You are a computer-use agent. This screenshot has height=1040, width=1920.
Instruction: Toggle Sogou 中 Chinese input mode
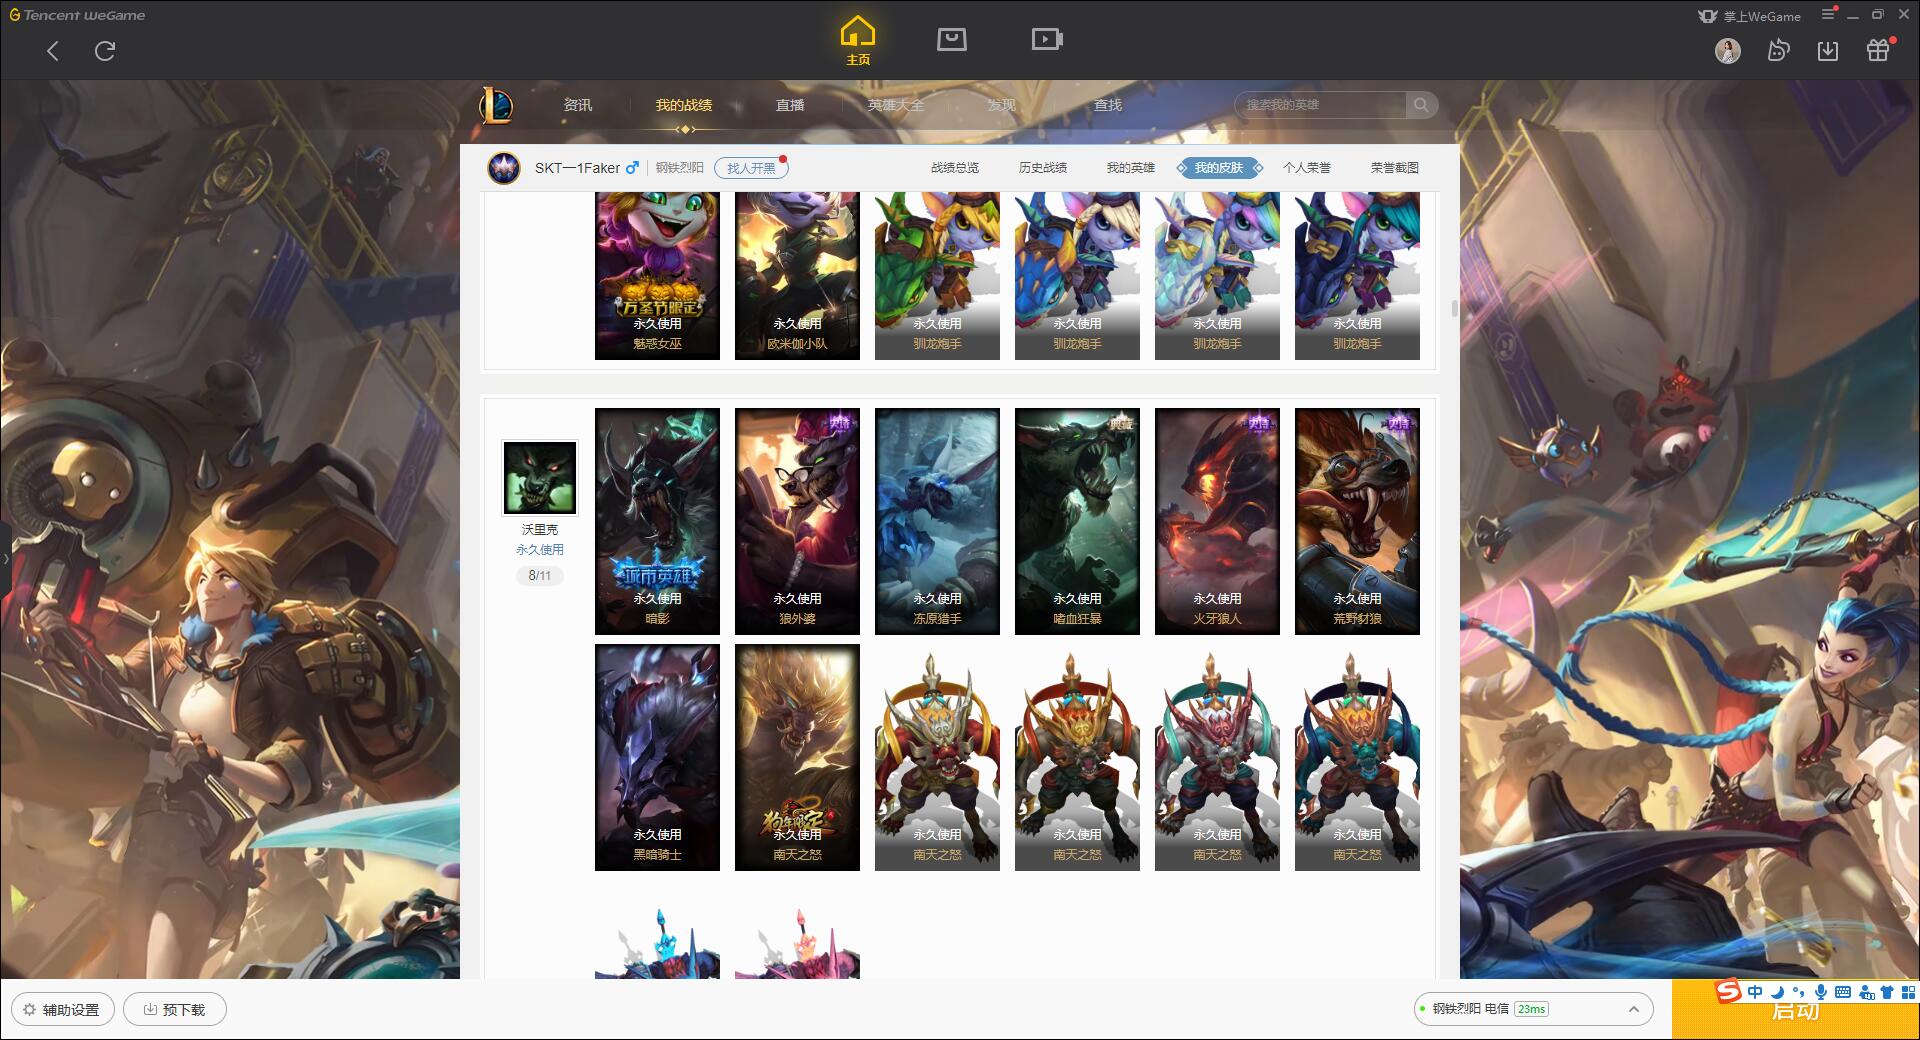click(1755, 992)
